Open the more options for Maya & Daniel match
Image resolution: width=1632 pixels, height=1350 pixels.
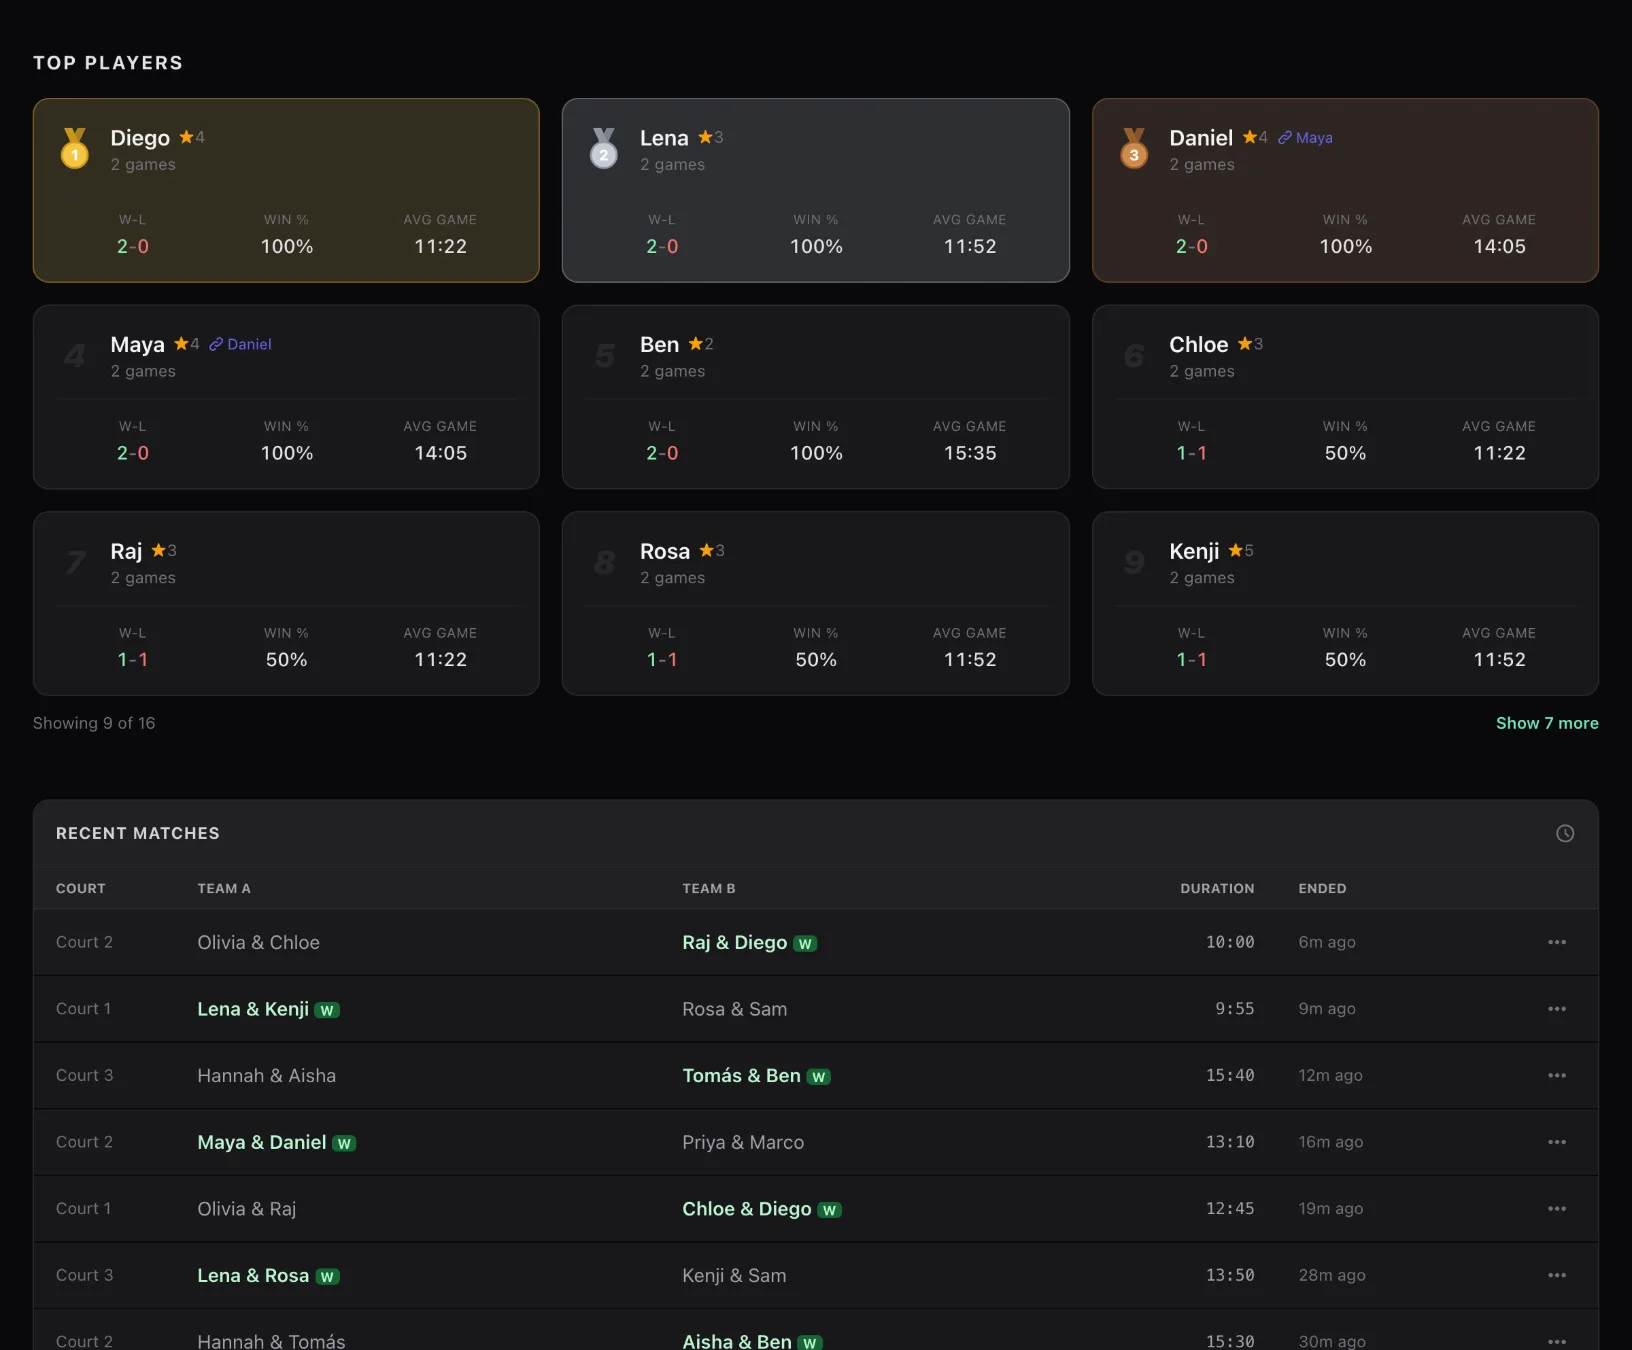coord(1557,1142)
